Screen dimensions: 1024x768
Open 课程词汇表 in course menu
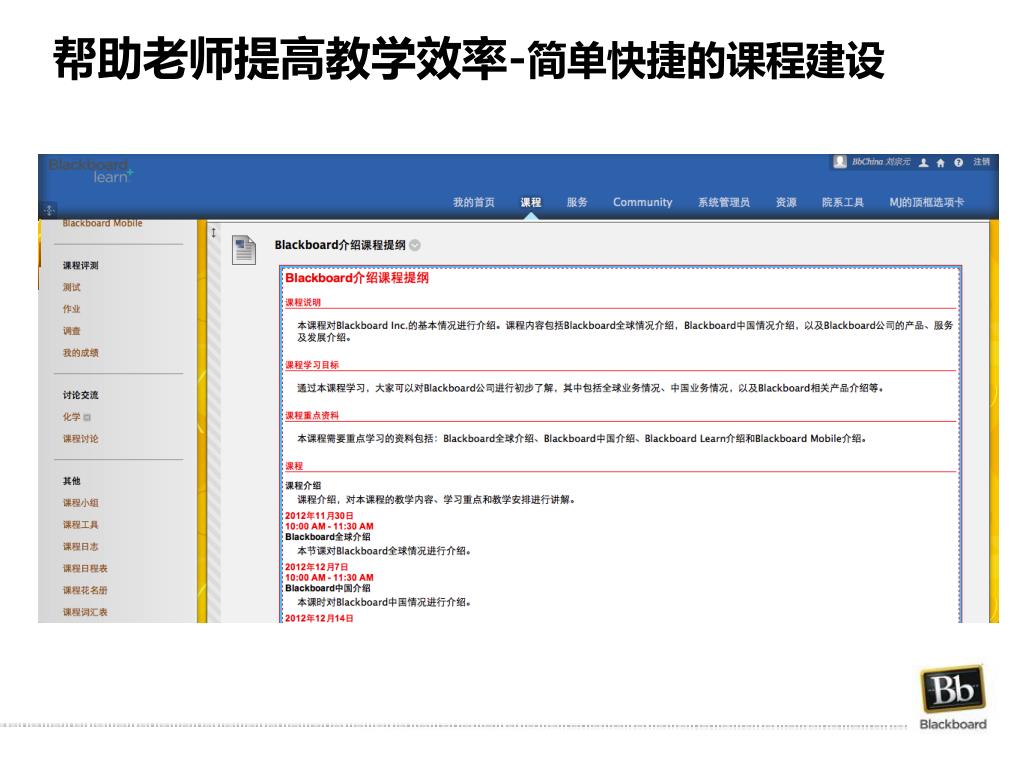tap(86, 612)
